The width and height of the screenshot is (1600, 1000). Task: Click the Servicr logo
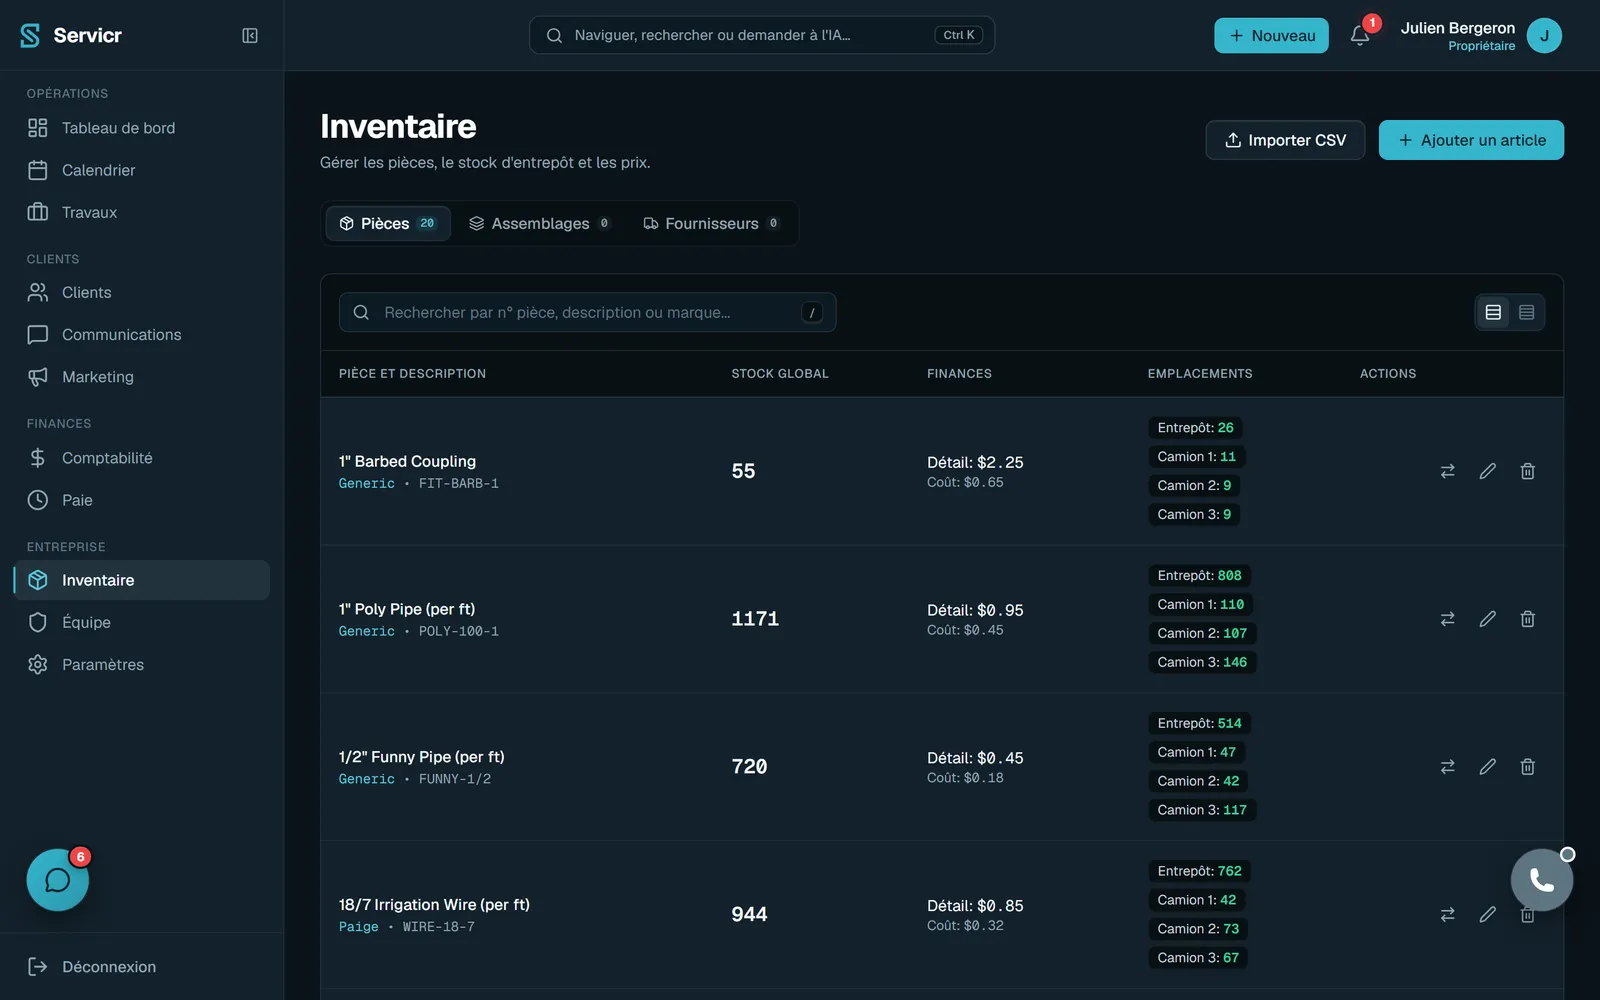click(x=71, y=35)
